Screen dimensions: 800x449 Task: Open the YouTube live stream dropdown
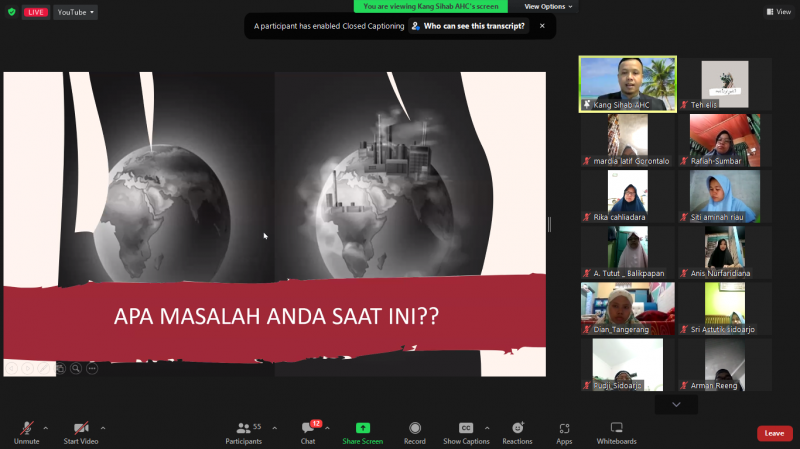76,12
